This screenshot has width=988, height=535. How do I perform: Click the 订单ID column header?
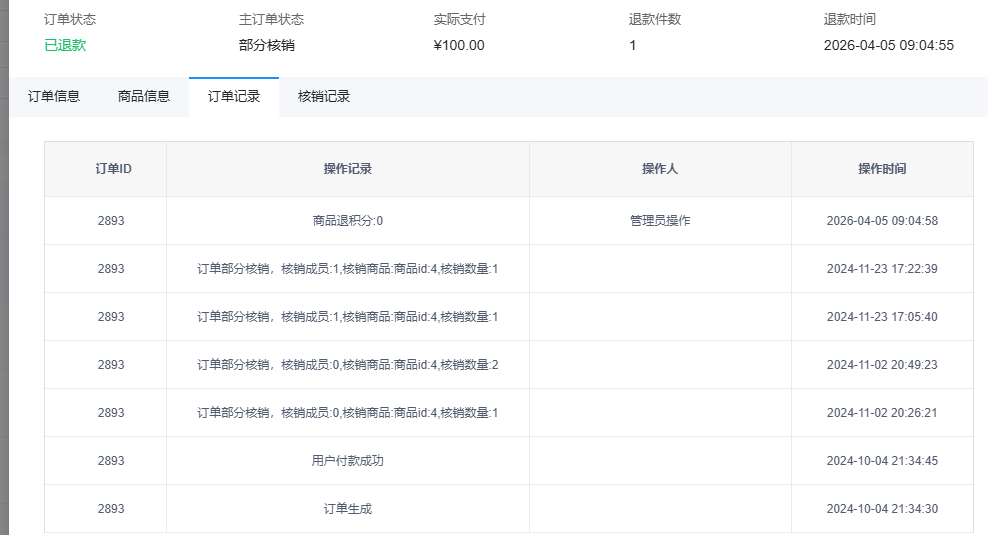[113, 169]
